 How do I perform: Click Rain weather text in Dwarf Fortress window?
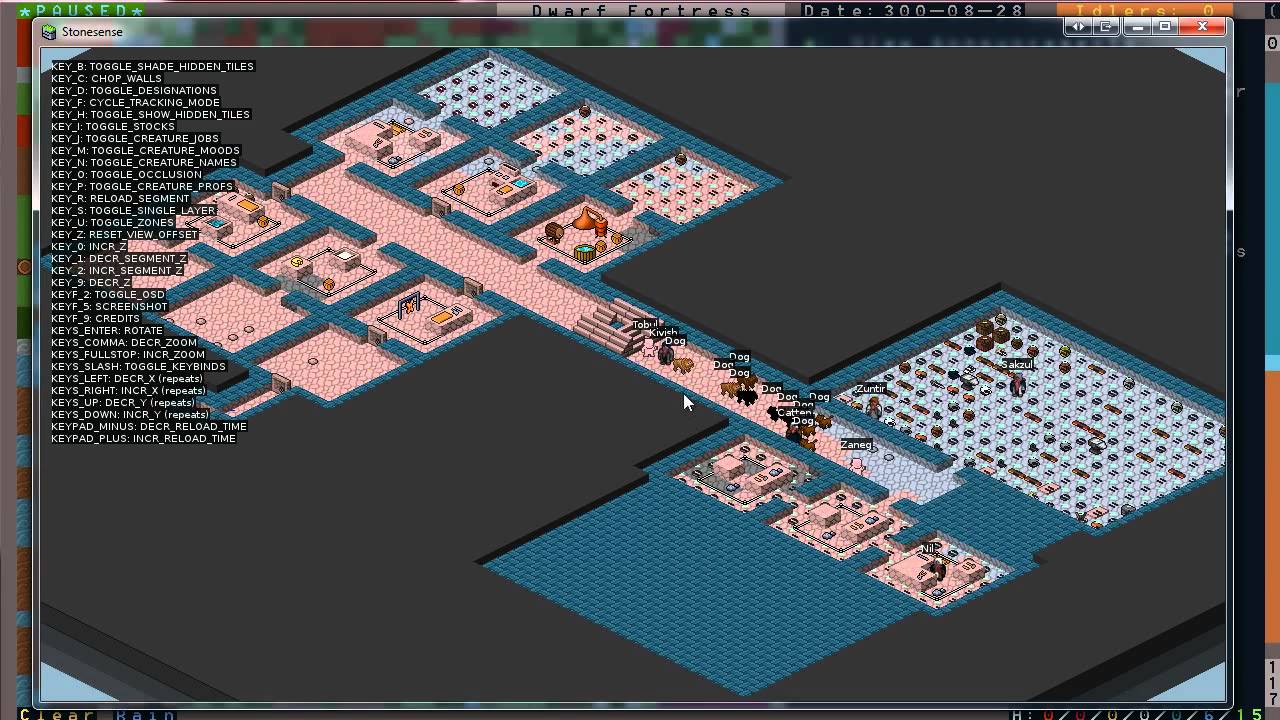pyautogui.click(x=146, y=714)
